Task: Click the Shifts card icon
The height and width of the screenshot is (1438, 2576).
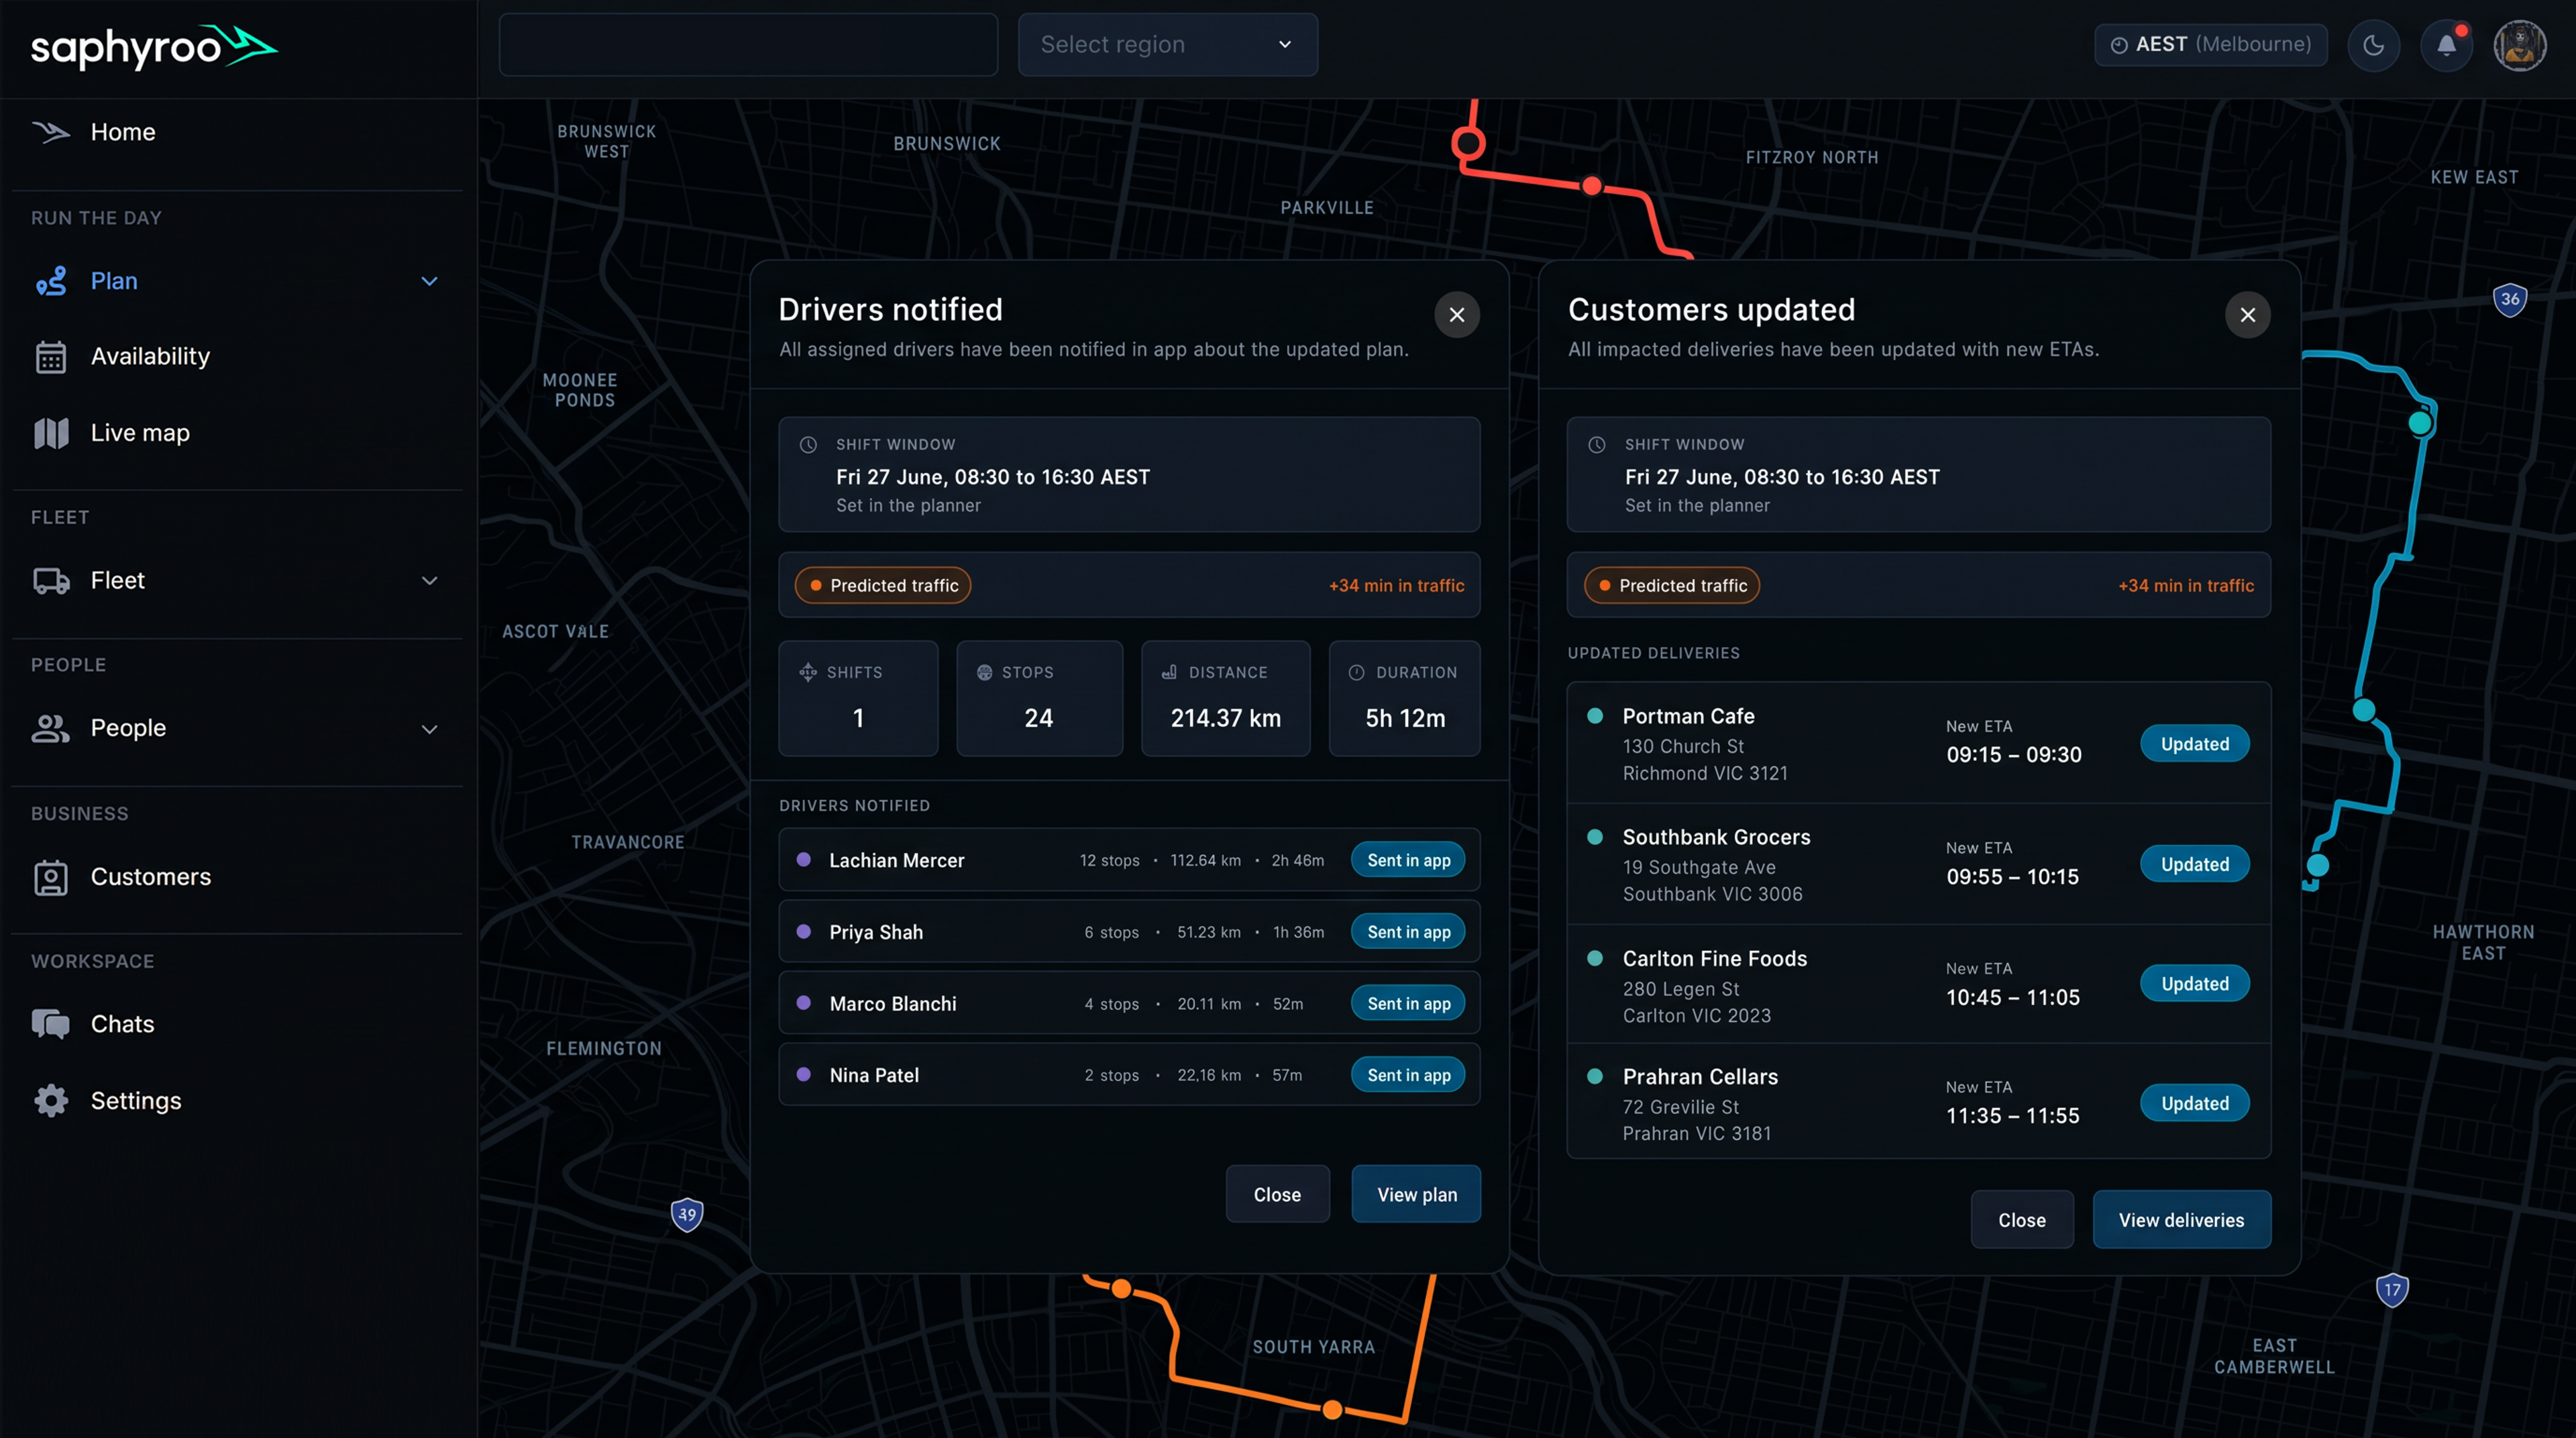Action: [x=808, y=672]
